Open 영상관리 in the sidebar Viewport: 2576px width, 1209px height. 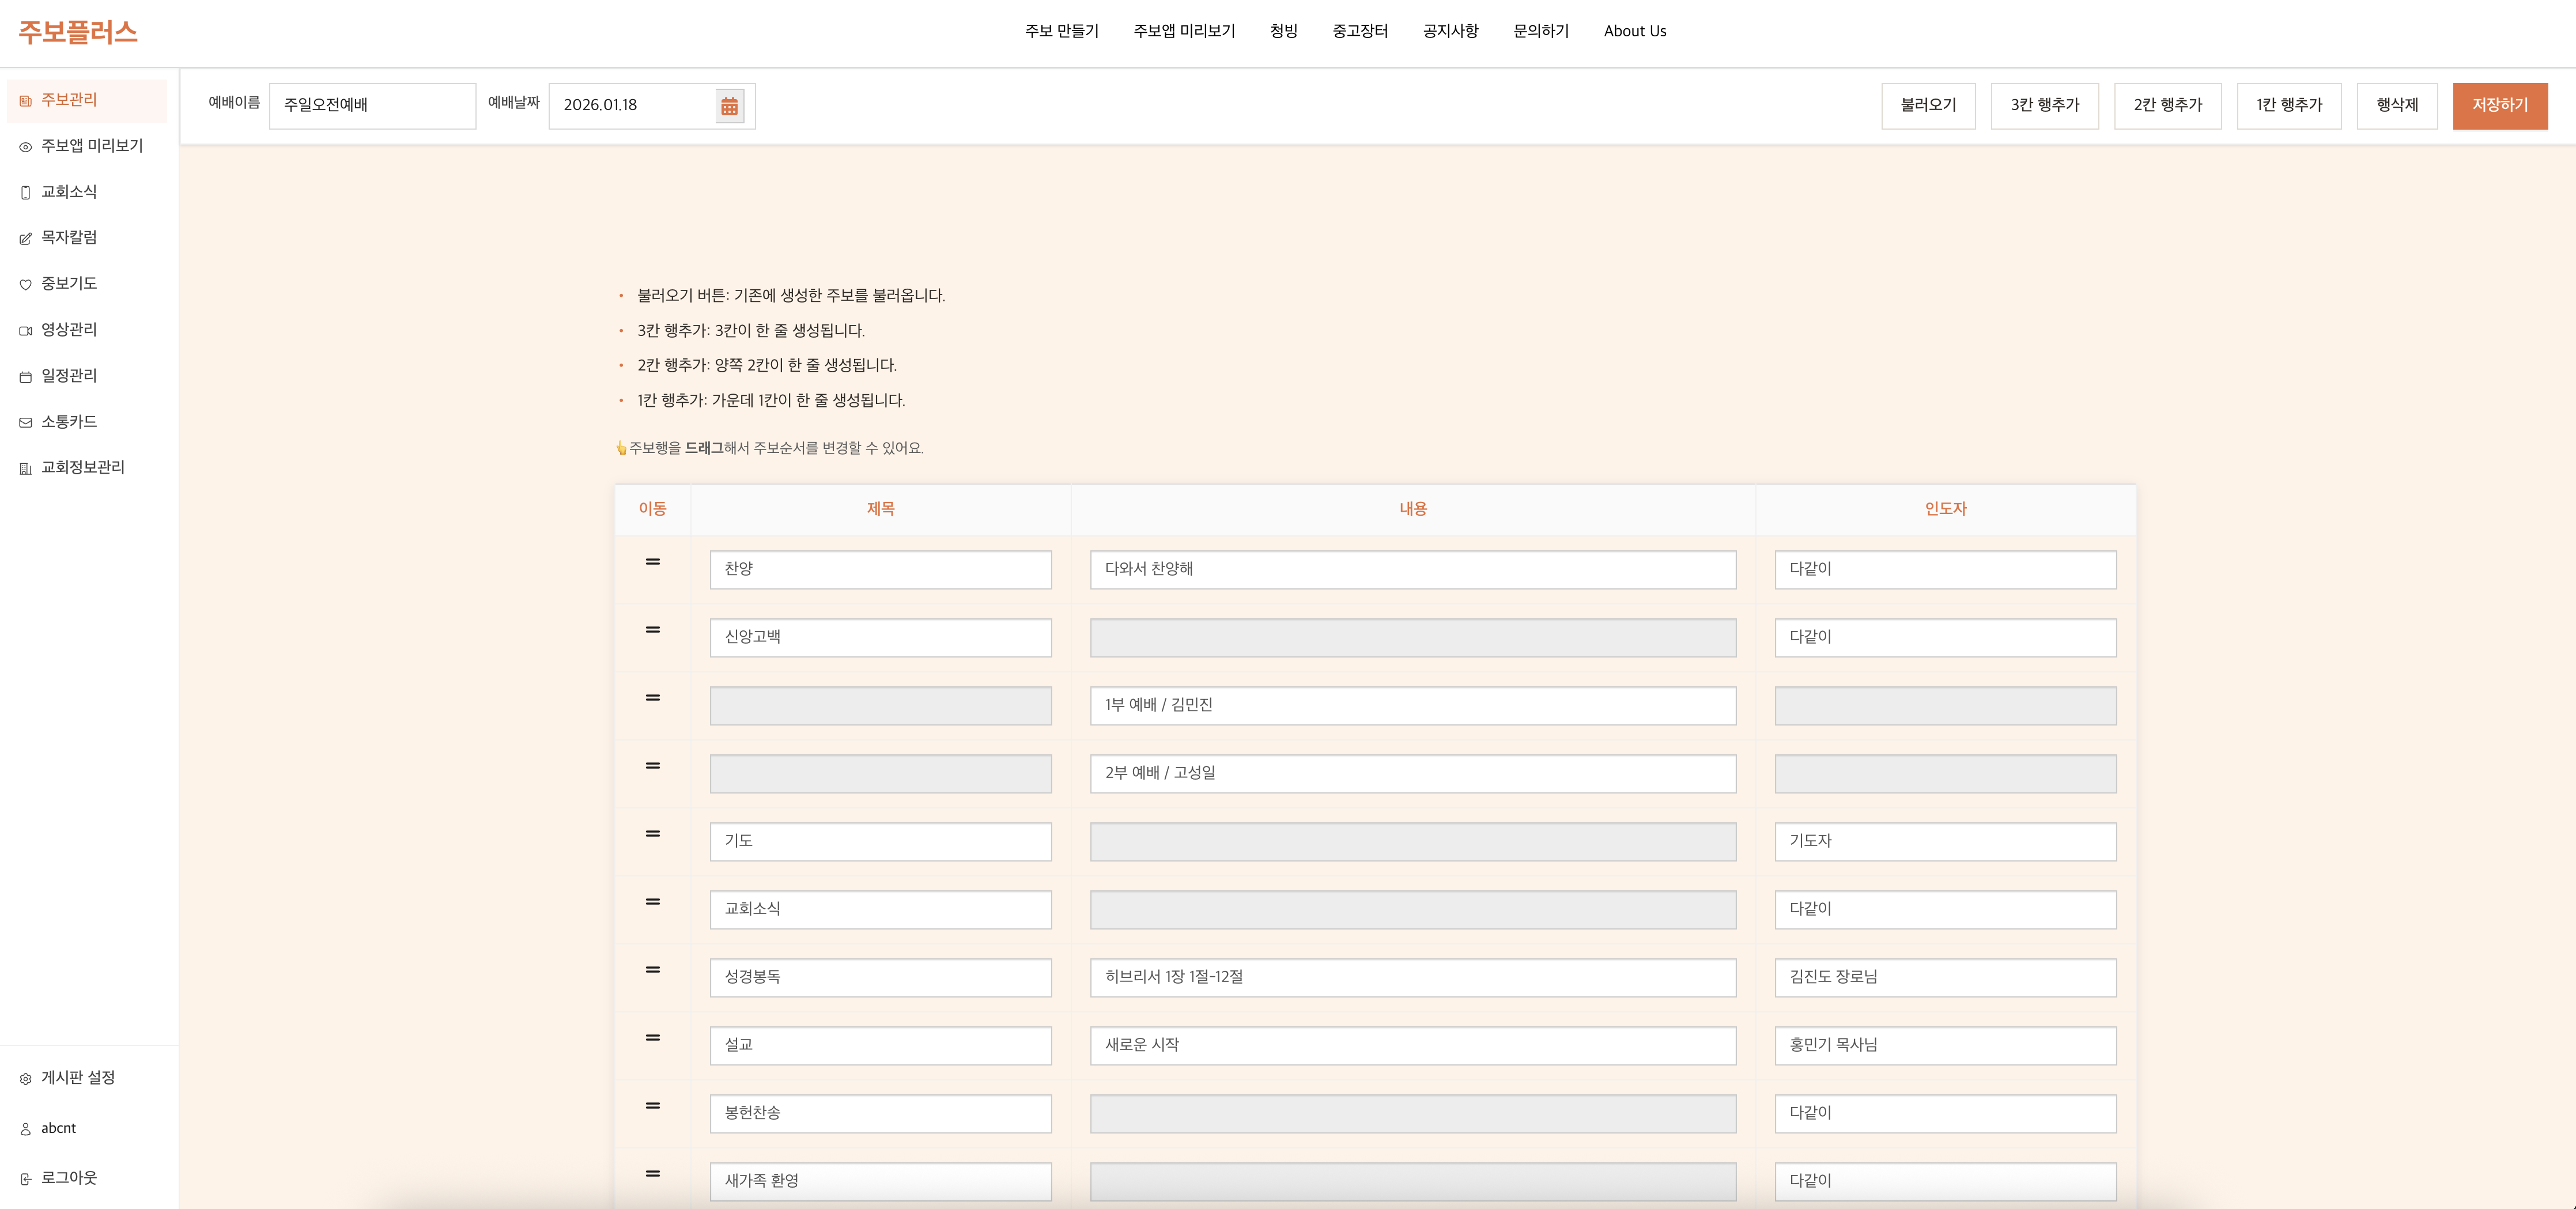point(69,330)
